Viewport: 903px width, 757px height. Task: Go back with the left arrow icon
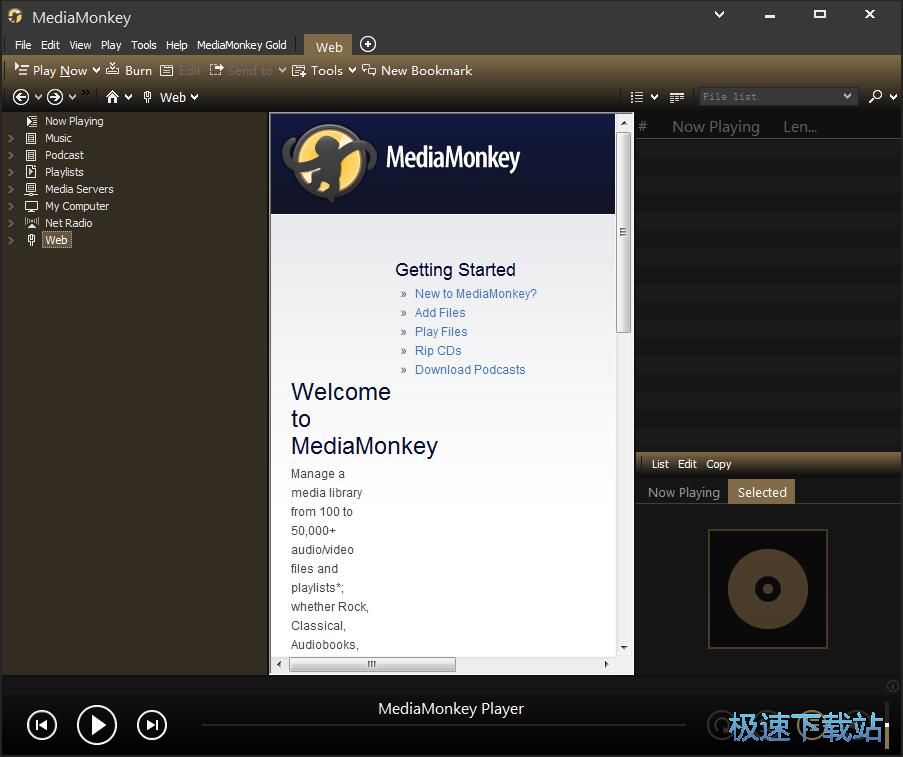pos(21,97)
